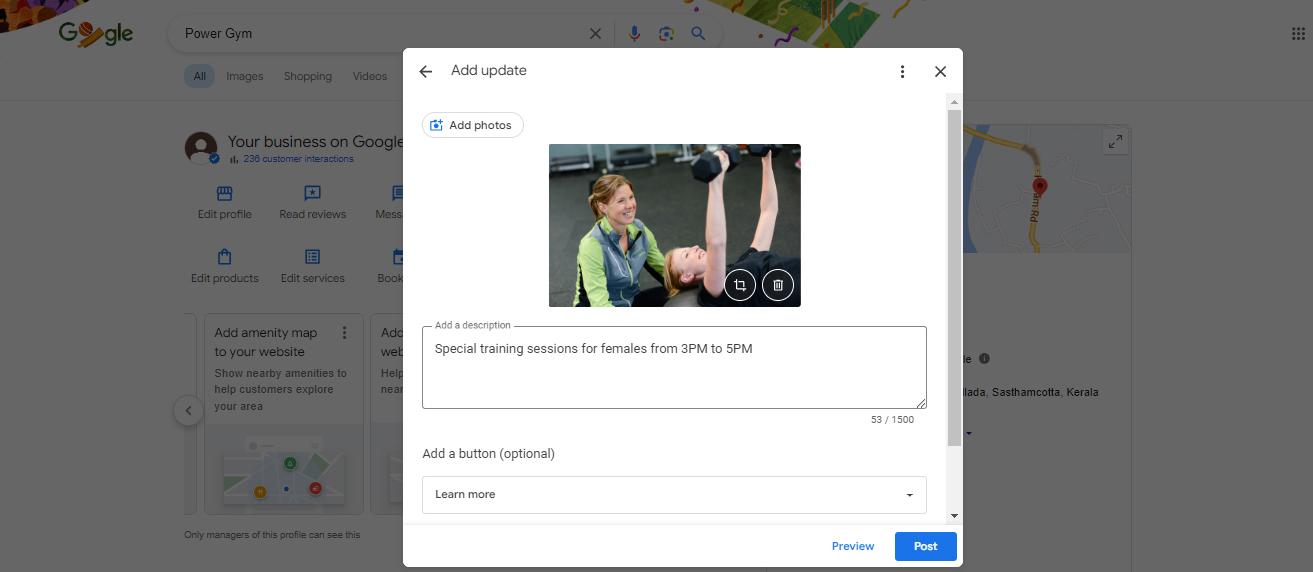Open Edit products
Viewport: 1313px width, 572px height.
tap(224, 266)
